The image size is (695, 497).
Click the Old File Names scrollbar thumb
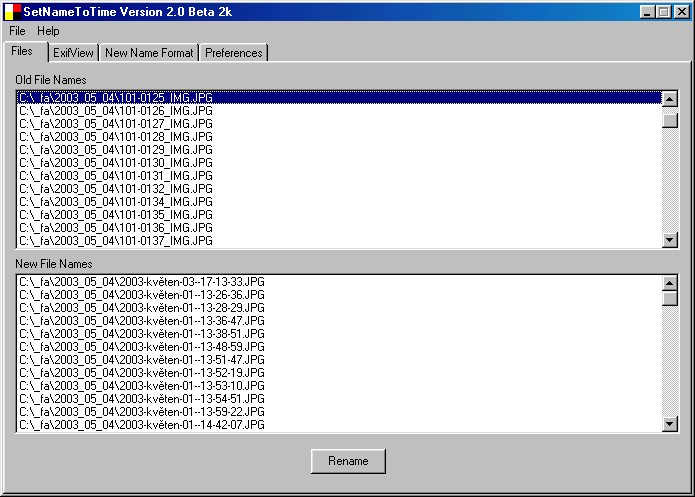point(670,121)
